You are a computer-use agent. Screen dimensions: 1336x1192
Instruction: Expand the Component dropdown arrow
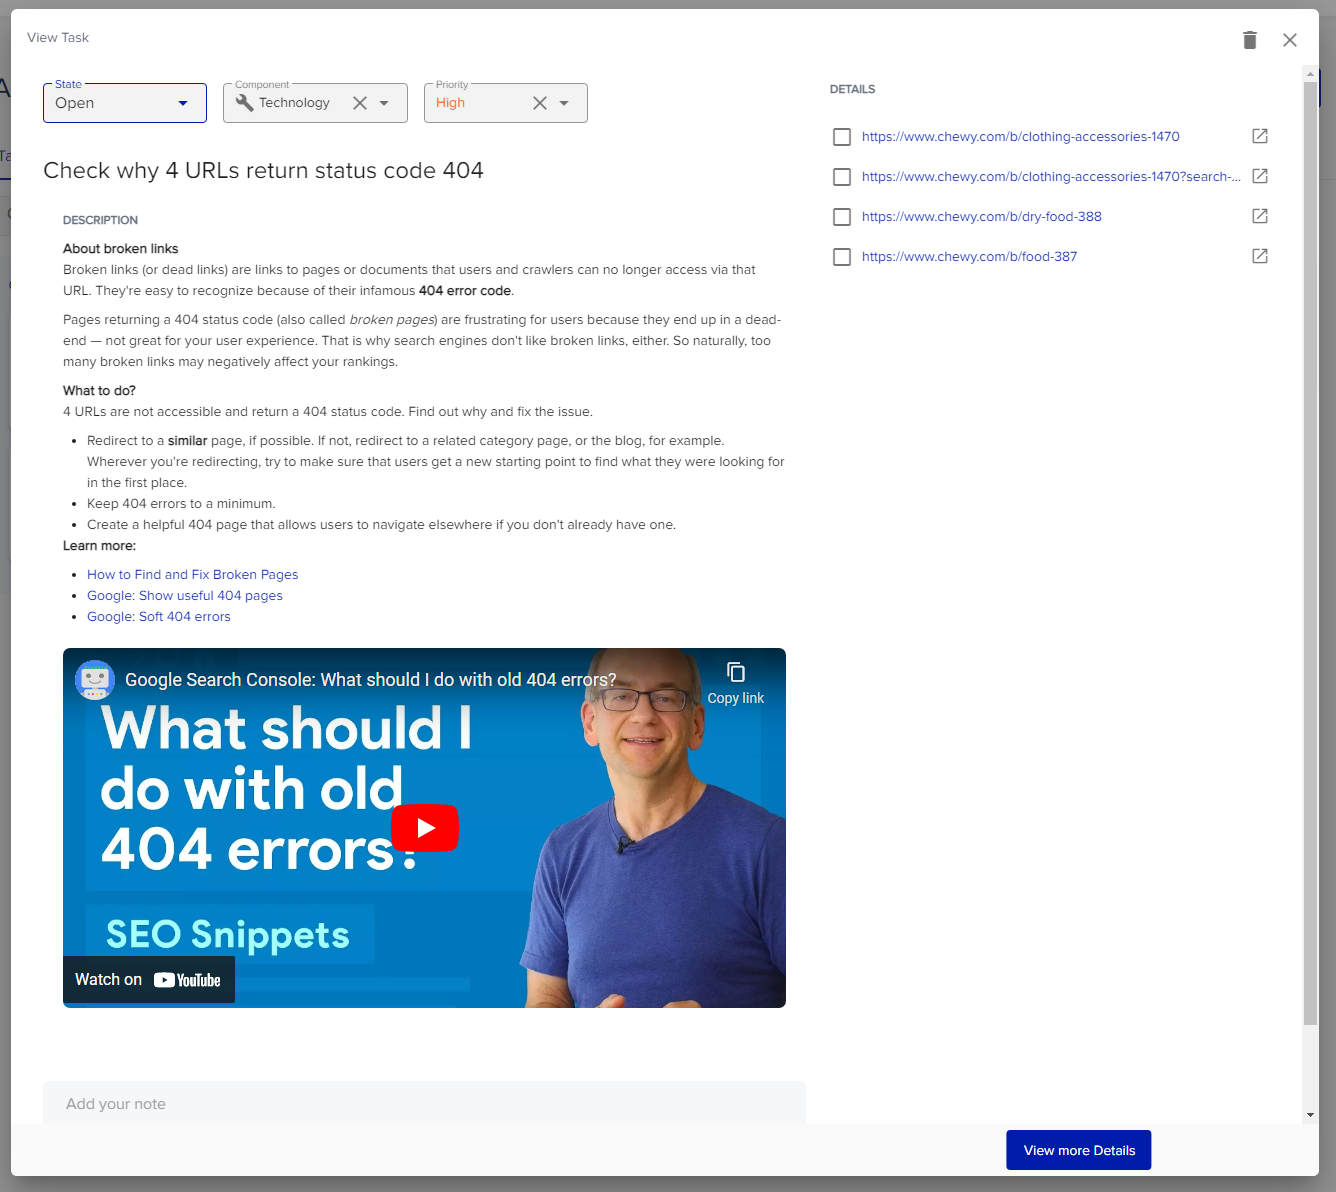tap(384, 103)
